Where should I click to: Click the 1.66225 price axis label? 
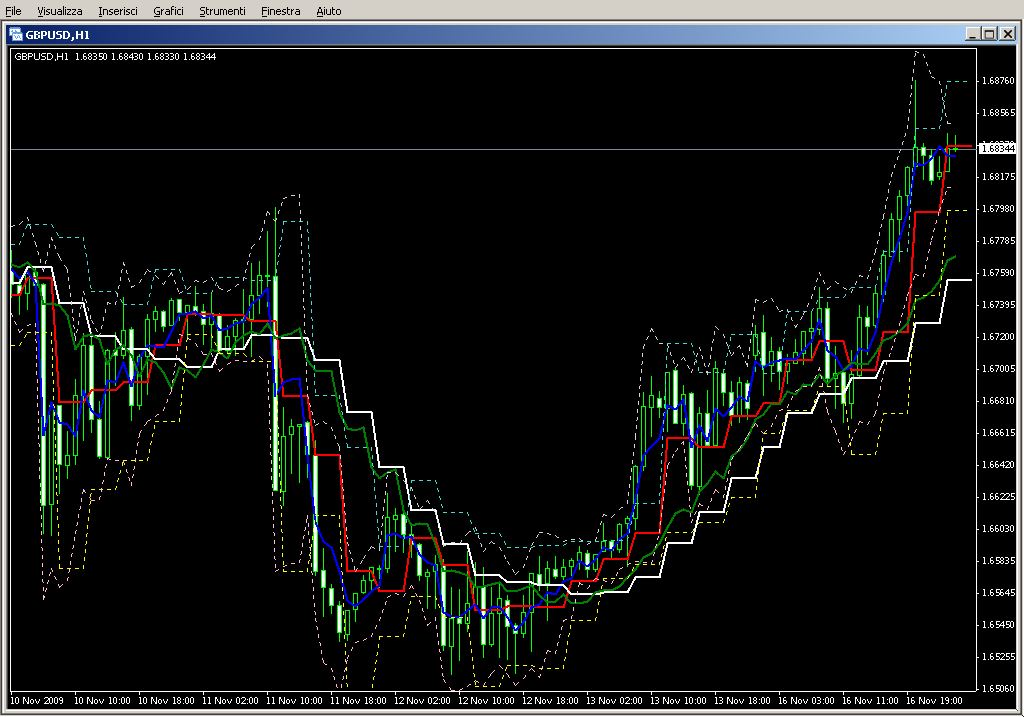[x=999, y=497]
